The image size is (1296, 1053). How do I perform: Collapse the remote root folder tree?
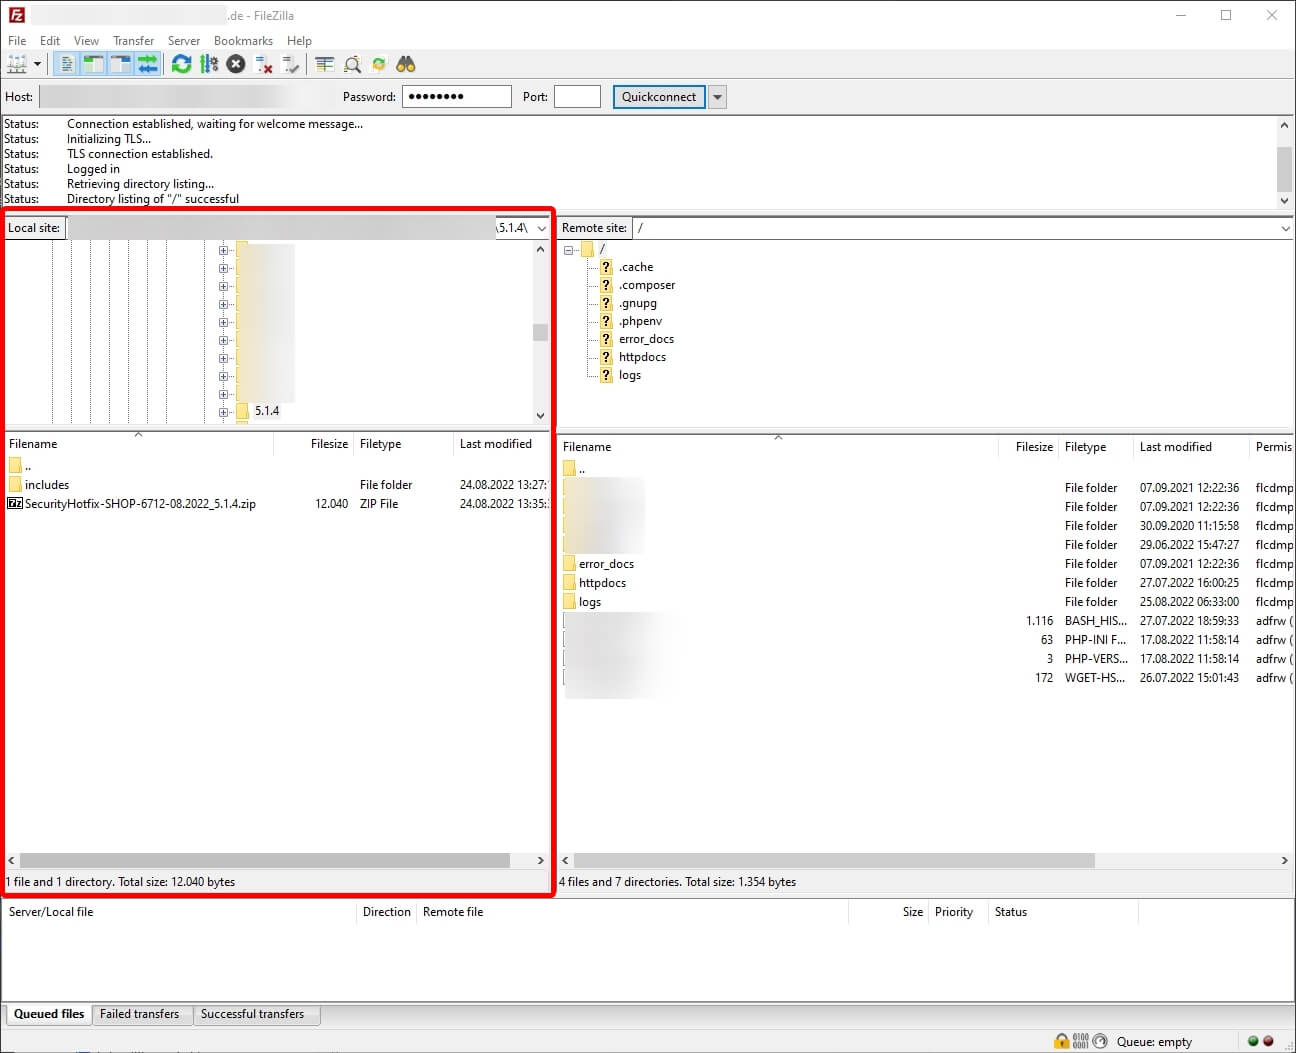(568, 250)
